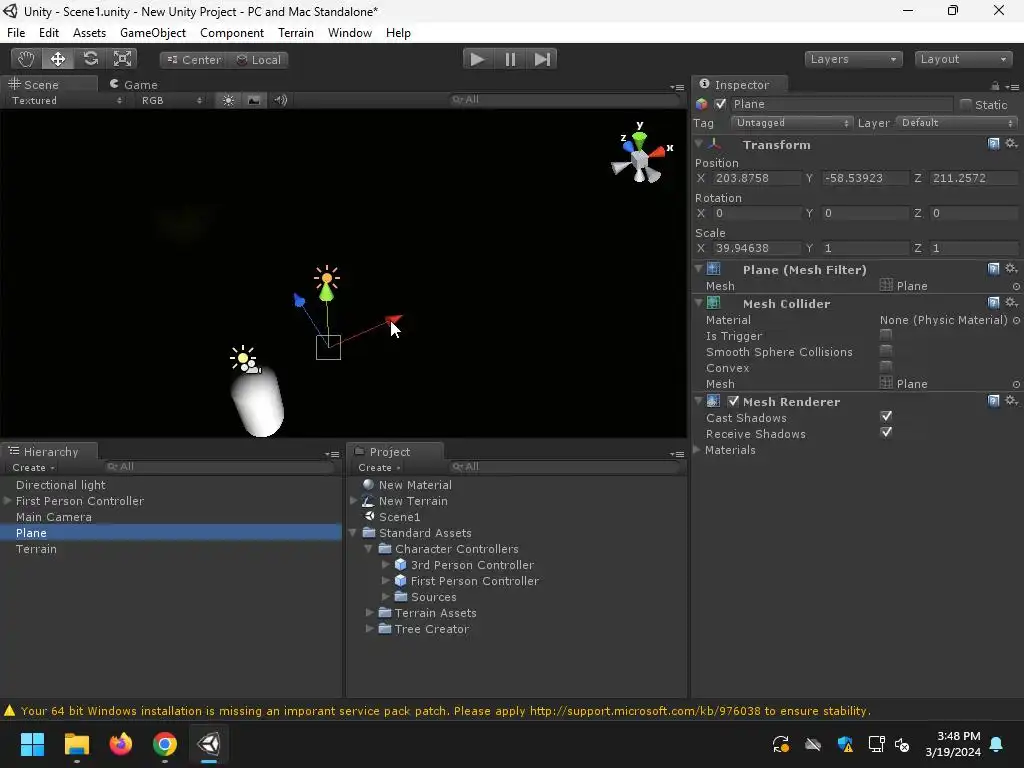Click the Position X field
Screen dimensions: 1024x768
[x=756, y=178]
